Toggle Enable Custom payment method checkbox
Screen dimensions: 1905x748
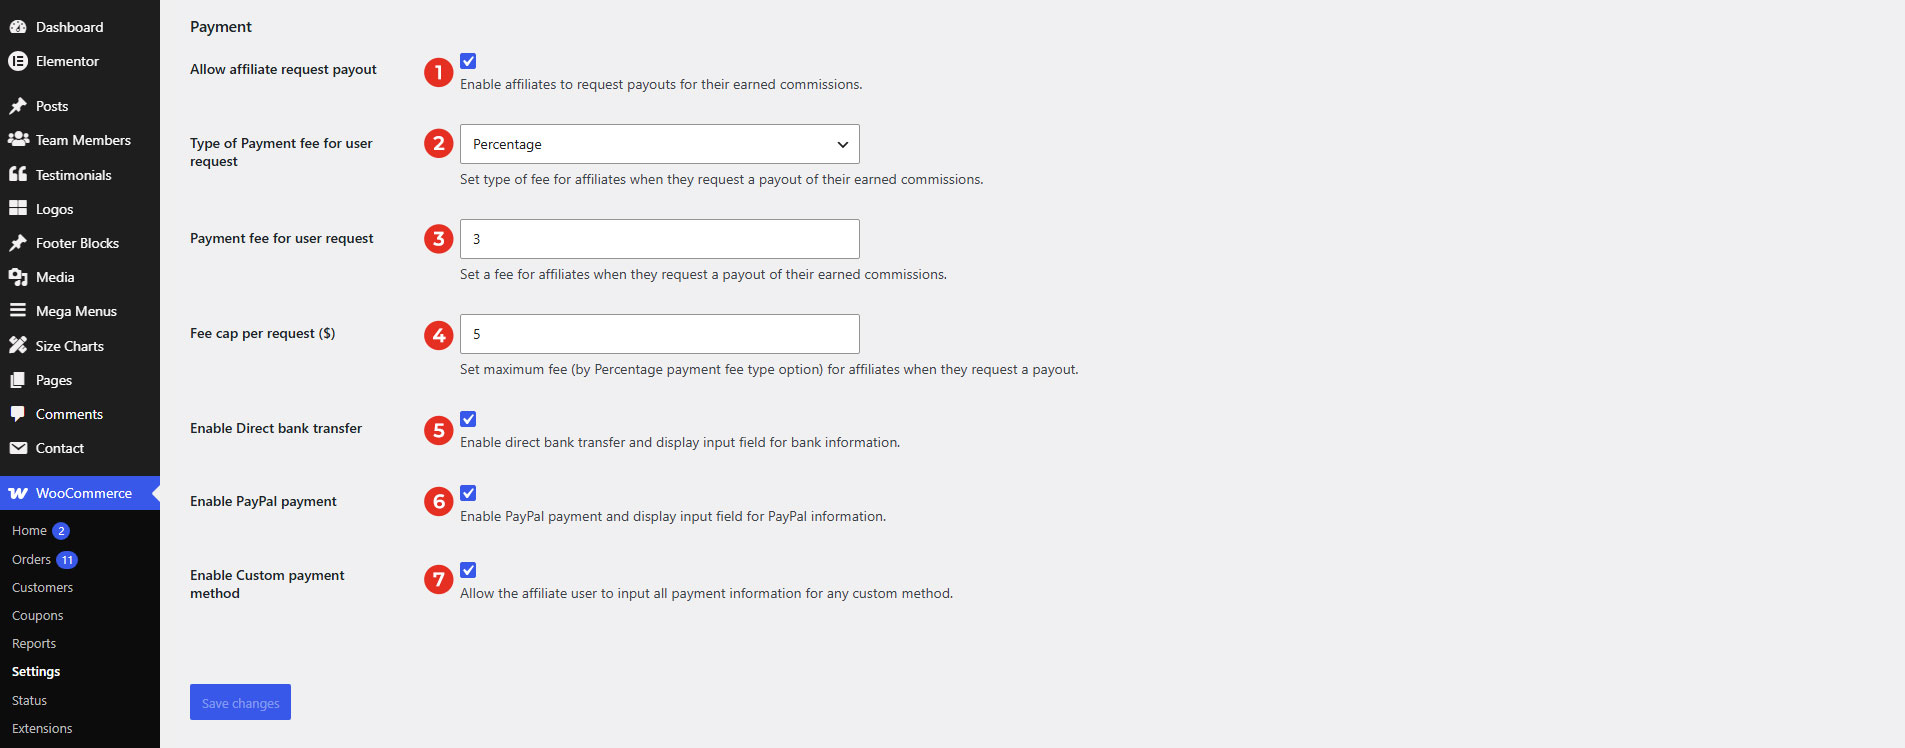[x=468, y=570]
